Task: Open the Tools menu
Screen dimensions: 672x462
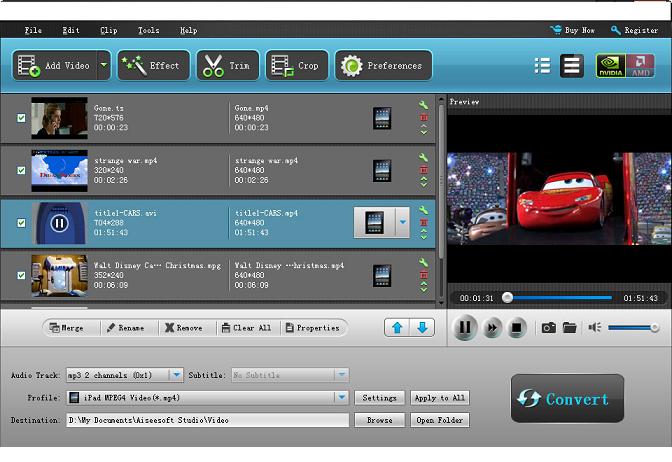Action: click(x=148, y=30)
